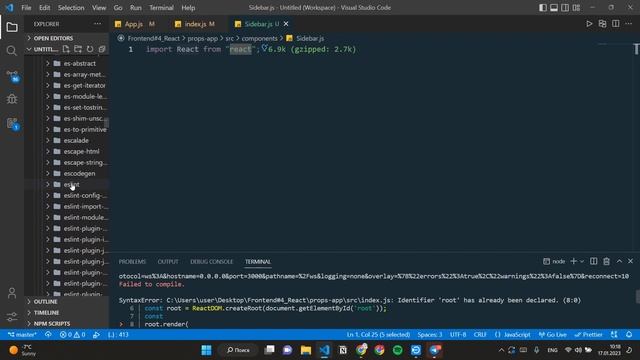Open changes icon in editor toolbar

click(602, 24)
